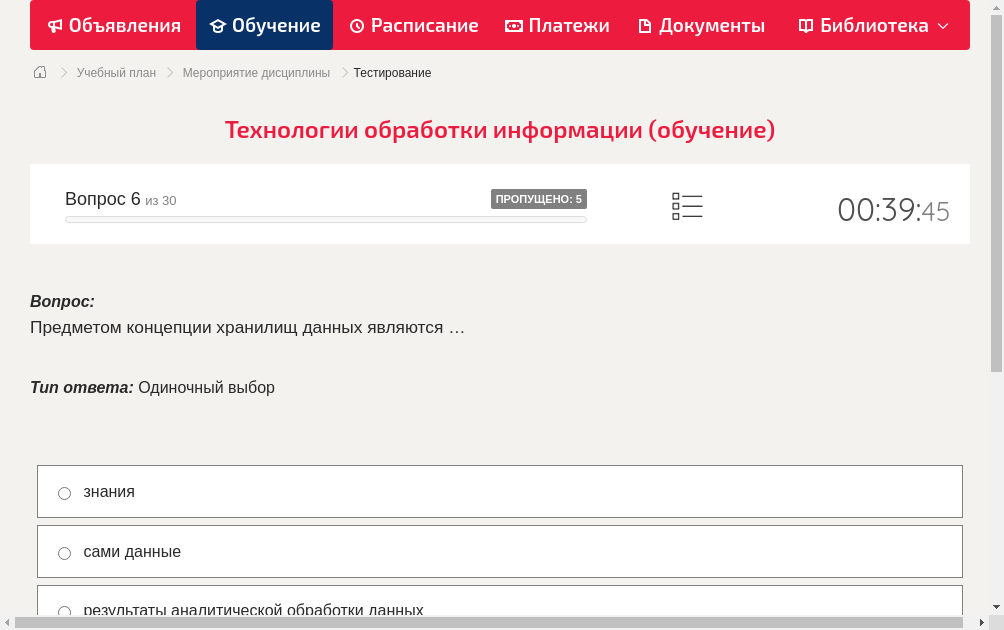Image resolution: width=1004 pixels, height=630 pixels.
Task: Open the Платежи menu section
Action: point(557,25)
